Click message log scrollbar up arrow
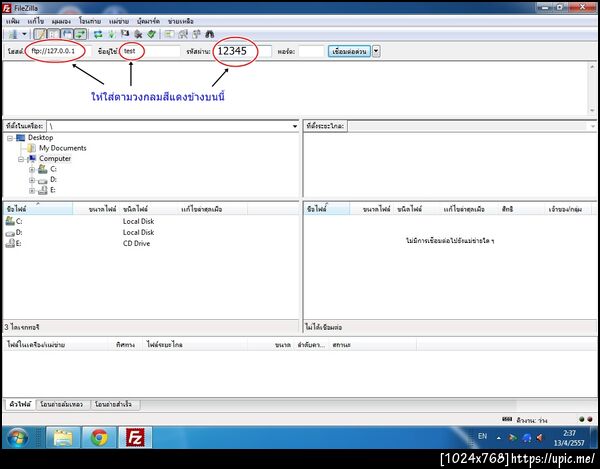 pos(592,67)
